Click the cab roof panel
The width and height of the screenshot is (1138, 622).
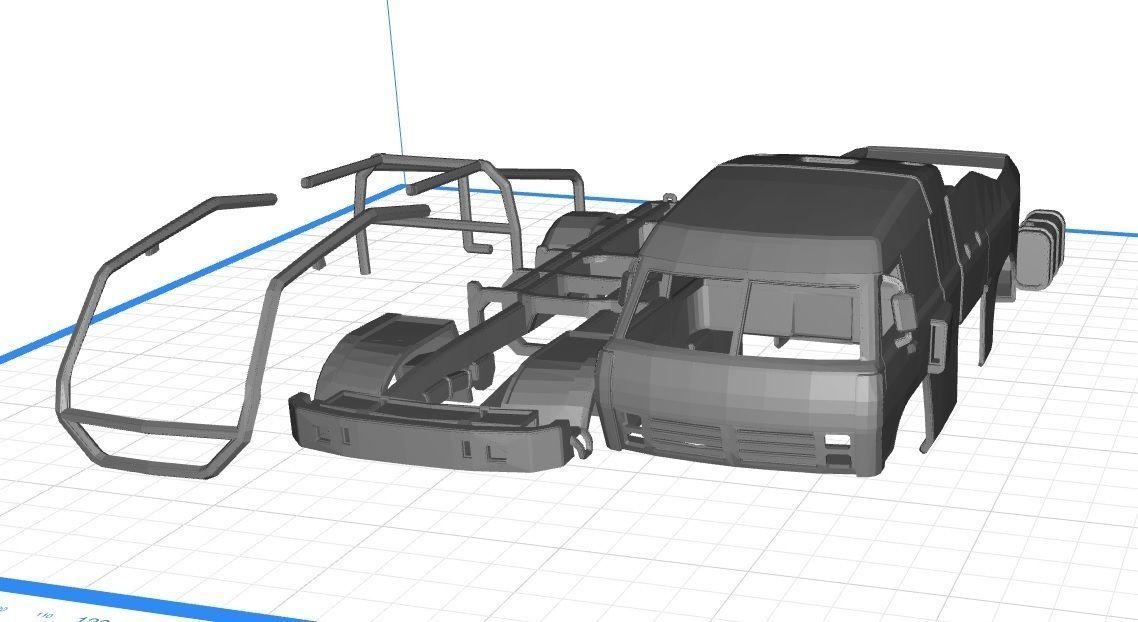click(791, 200)
